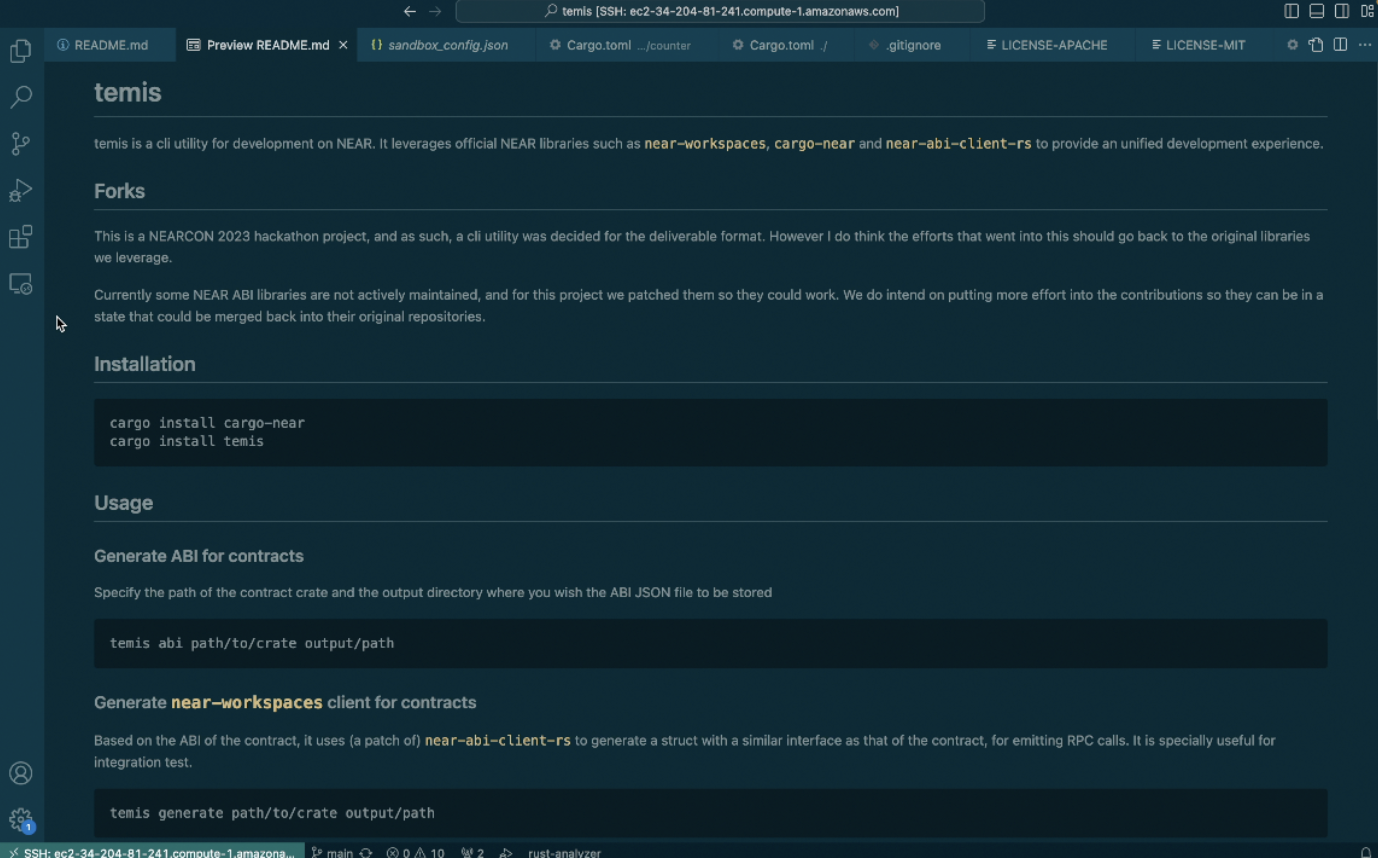Show forwarded ports status item
1378x858 pixels.
(473, 852)
